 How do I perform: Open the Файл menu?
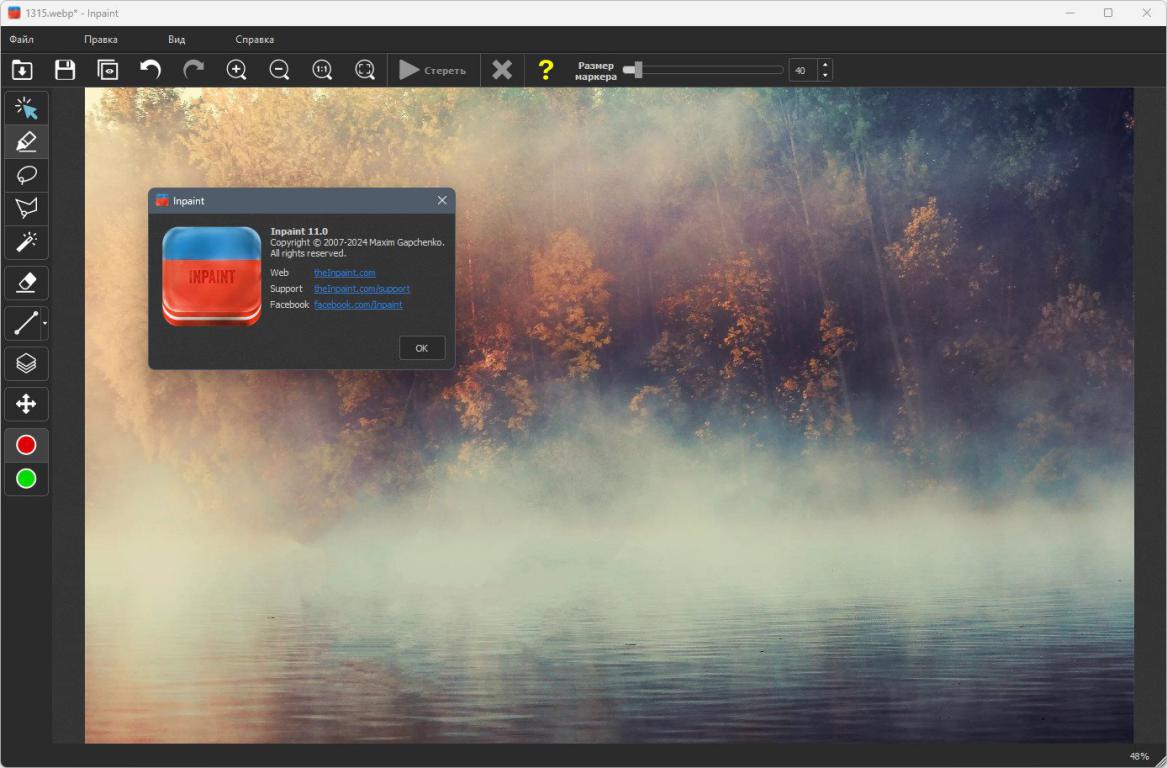(x=22, y=40)
